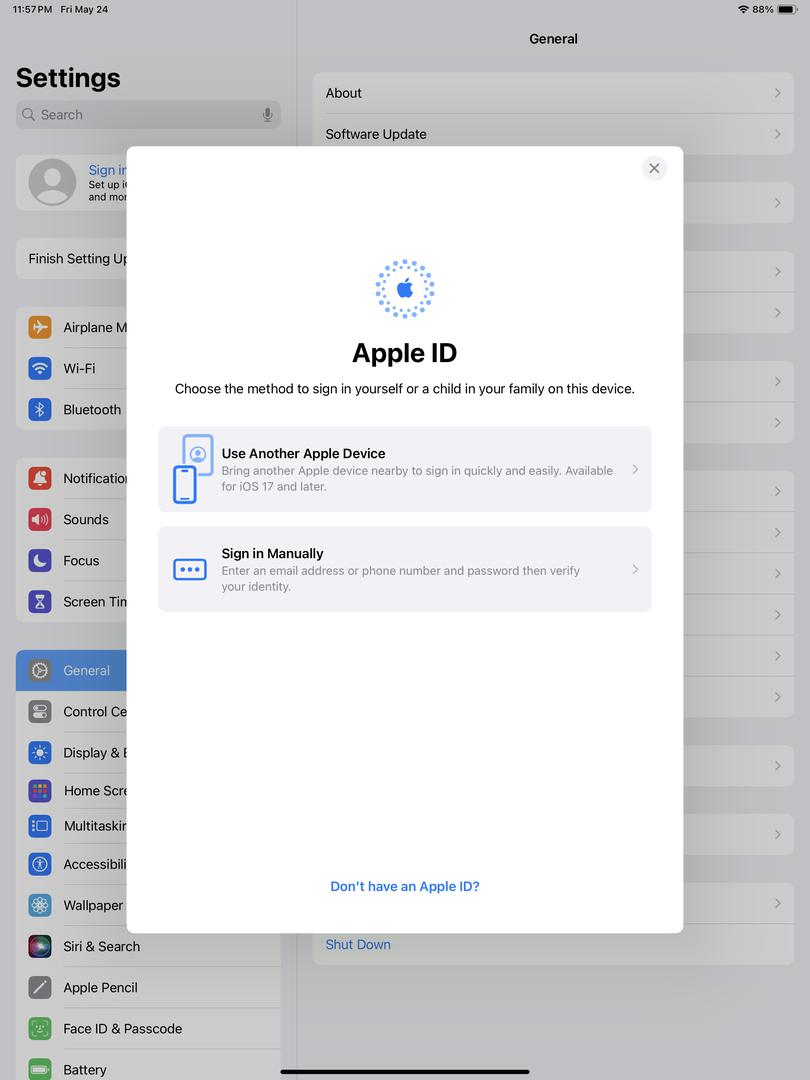
Task: Open the Don't have an Apple ID link
Action: coord(404,886)
